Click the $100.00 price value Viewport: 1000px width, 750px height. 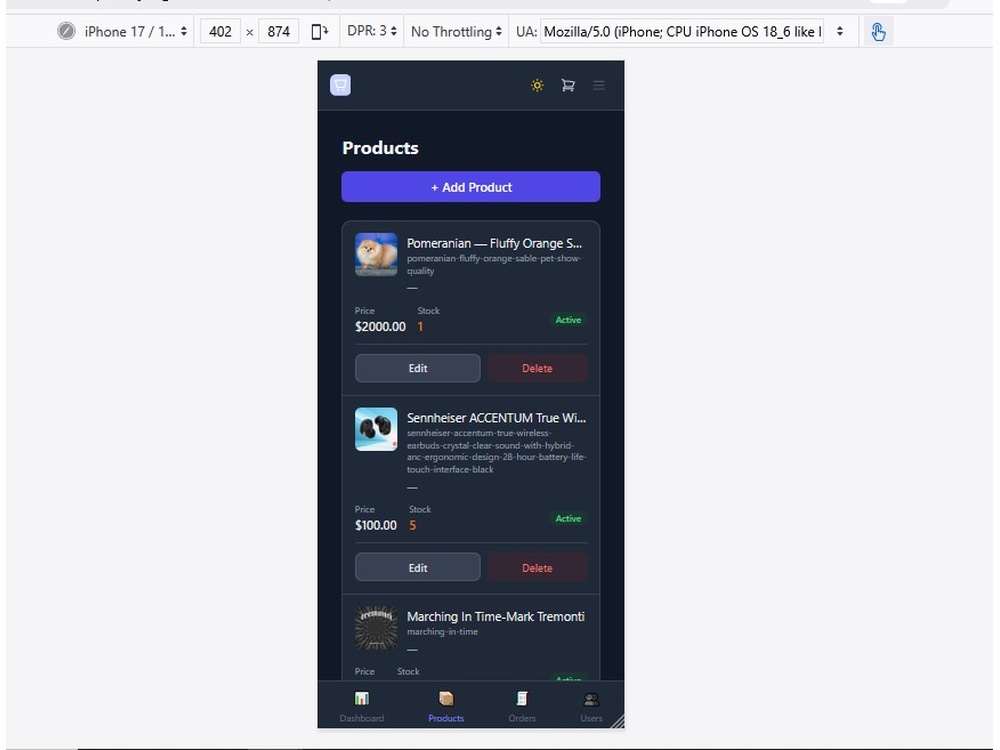click(376, 526)
